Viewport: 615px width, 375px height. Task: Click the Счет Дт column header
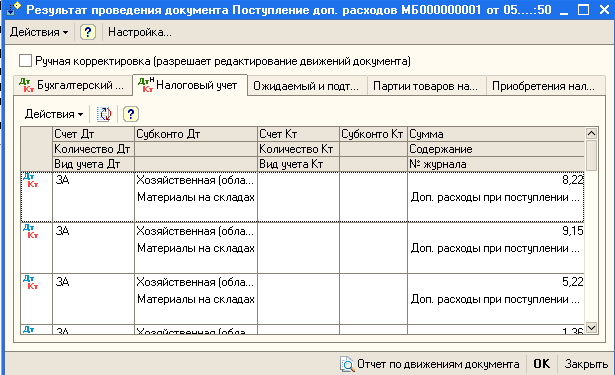point(93,134)
